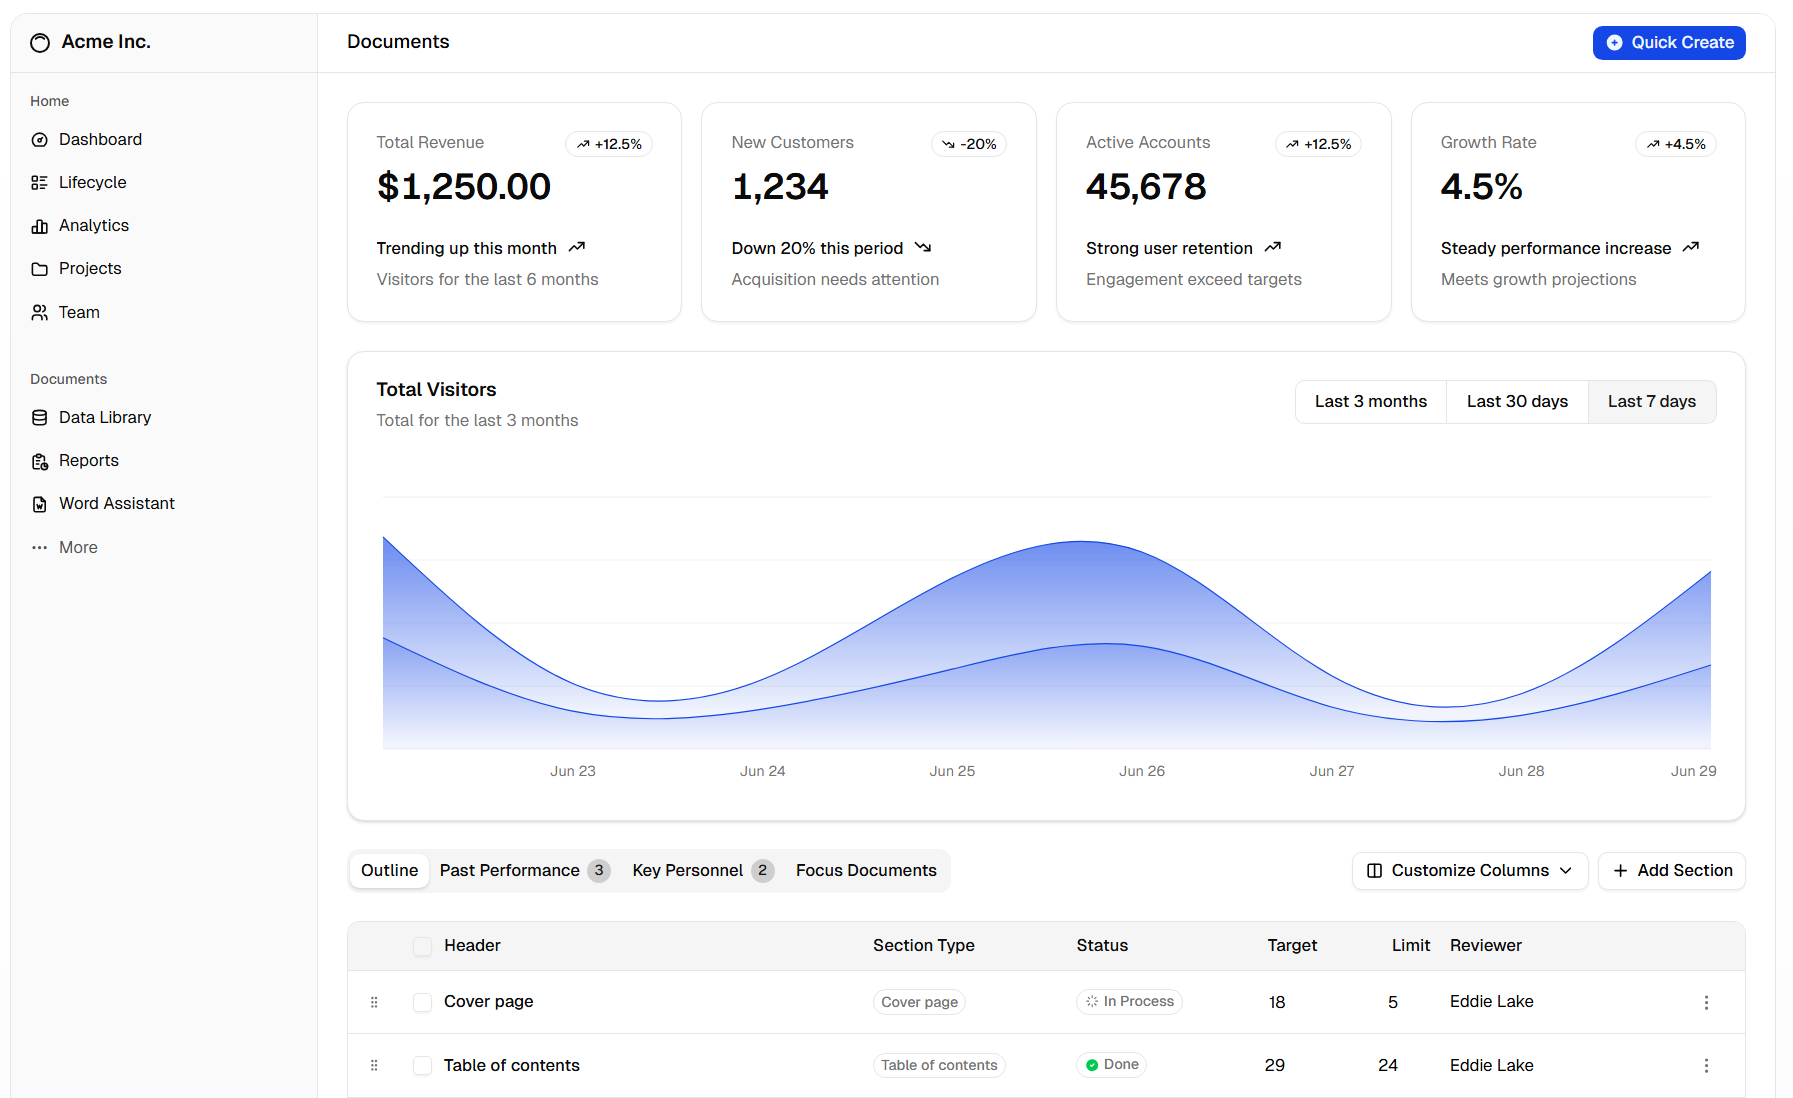Check the Cover page row checkbox

[422, 1001]
